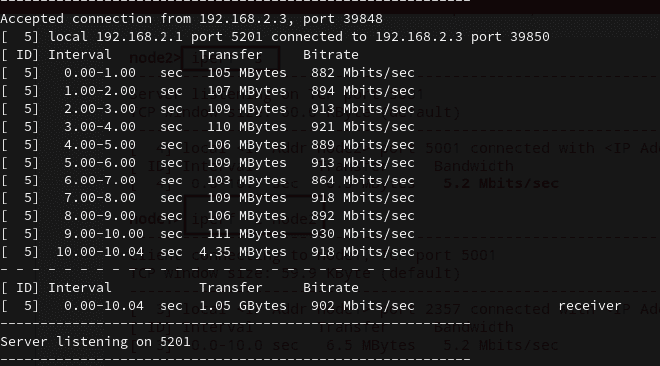Click the 111 MBytes transfer value
660x366 pixels.
[x=247, y=234]
